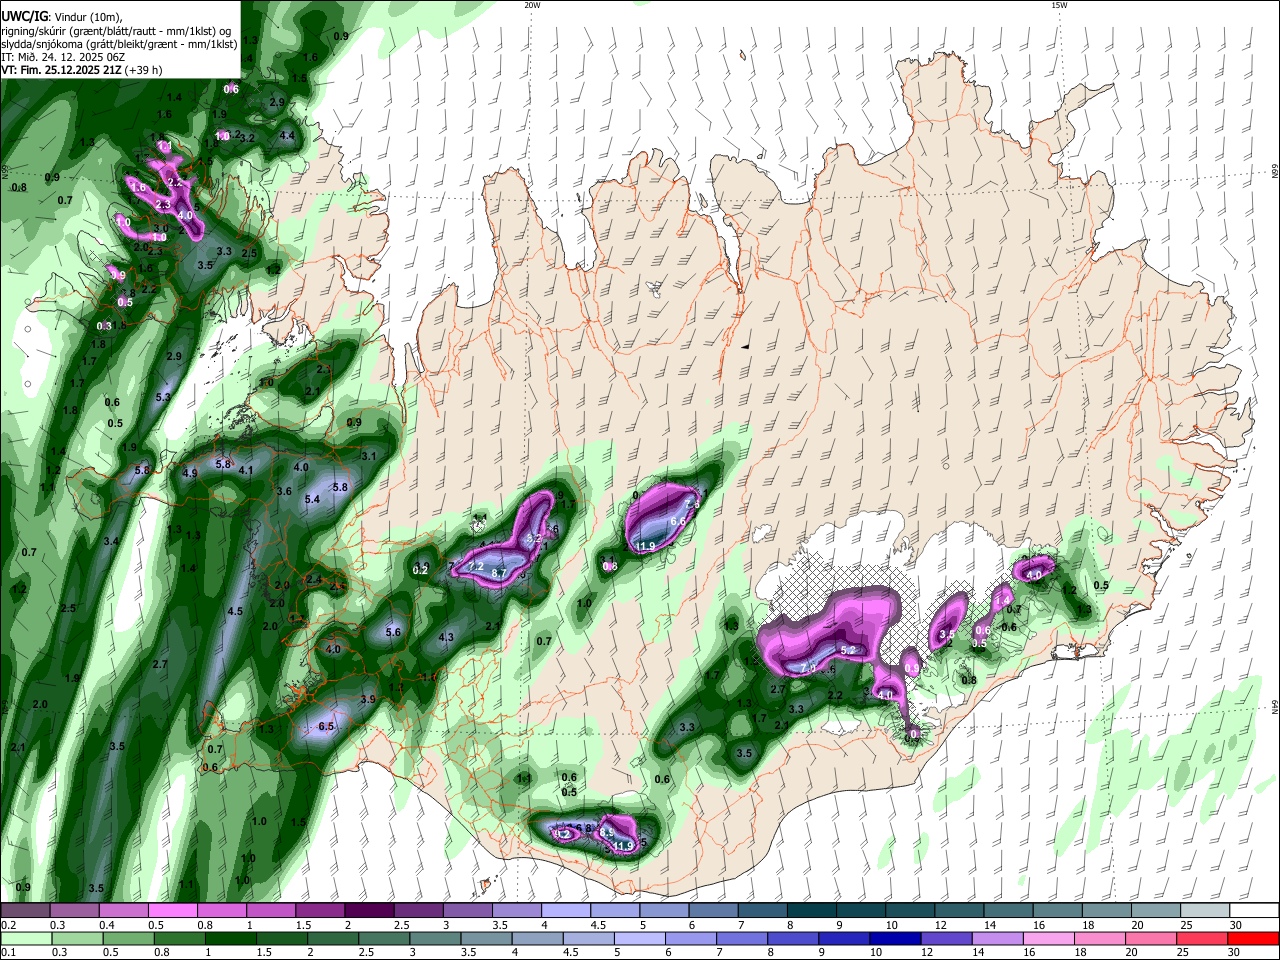1280x960 pixels.
Task: Click the 5.2 value in the pink area
Action: coord(849,650)
